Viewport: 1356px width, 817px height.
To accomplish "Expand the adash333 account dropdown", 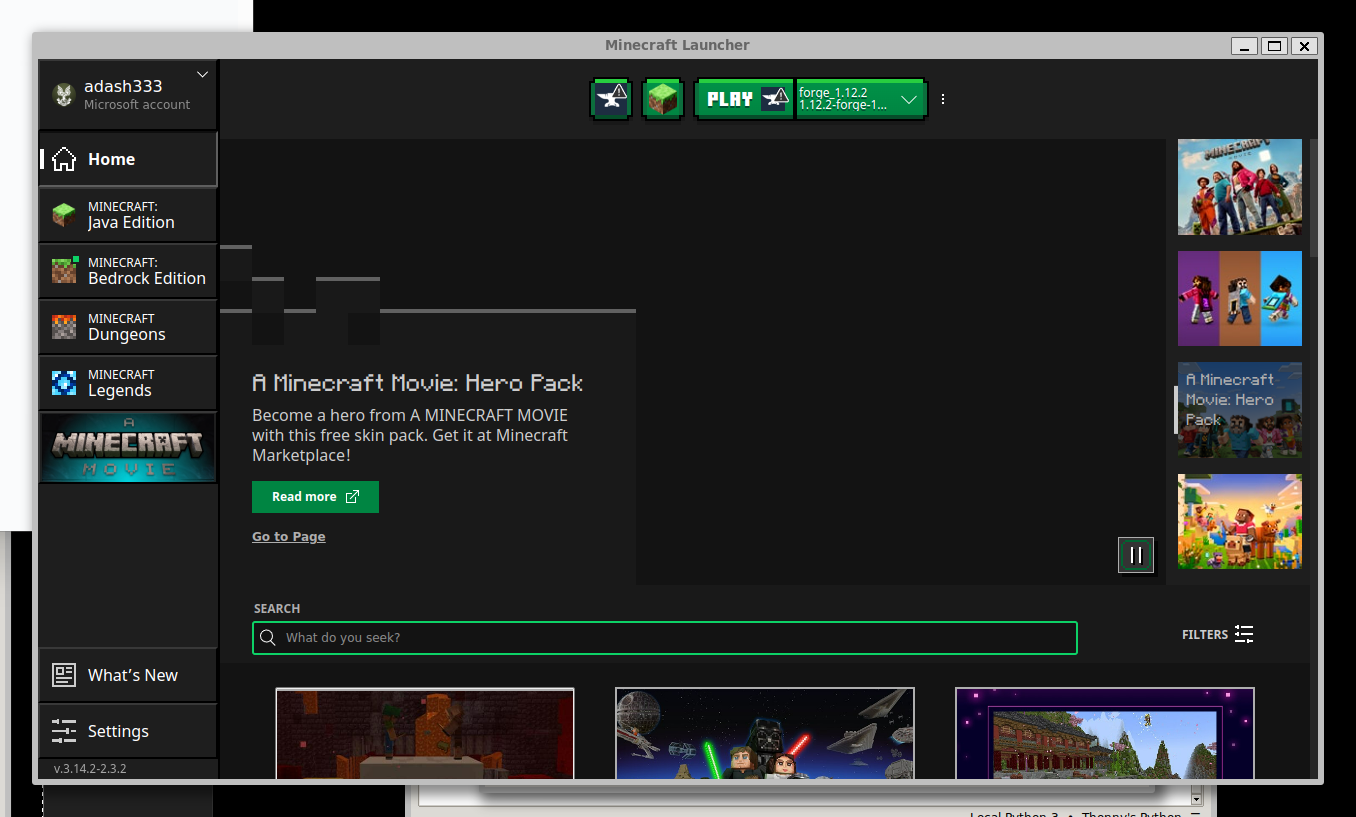I will pyautogui.click(x=203, y=75).
